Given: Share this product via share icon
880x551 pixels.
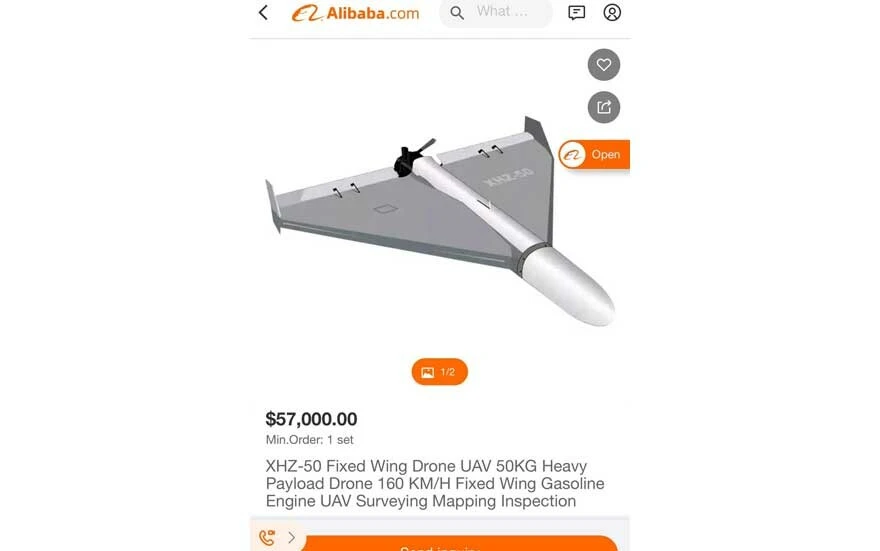Looking at the screenshot, I should click(604, 107).
